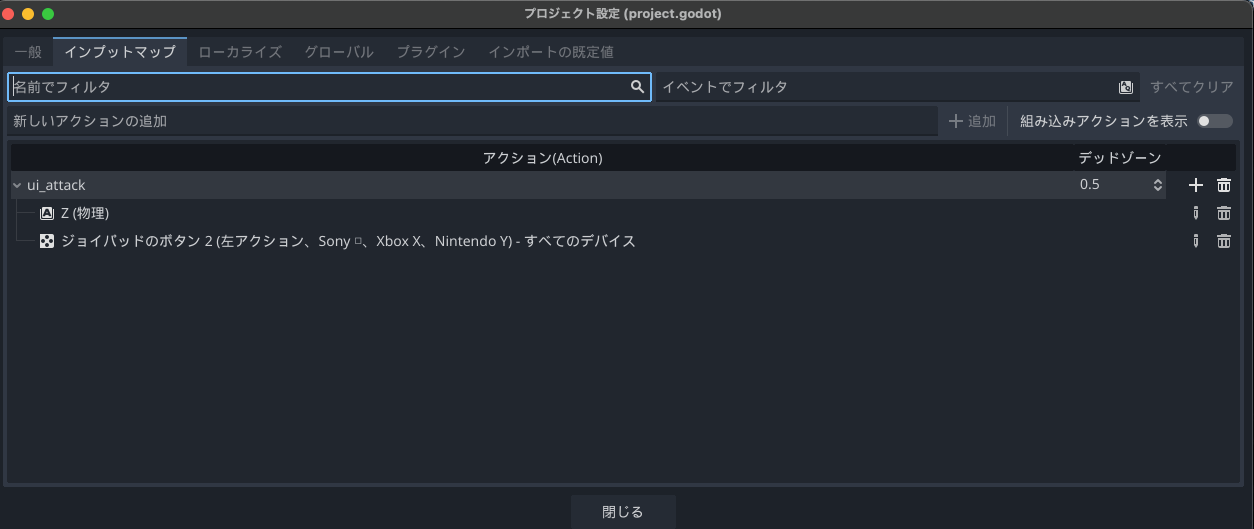Zoom the window using green button
Viewport: 1254px width, 529px height.
pyautogui.click(x=48, y=14)
